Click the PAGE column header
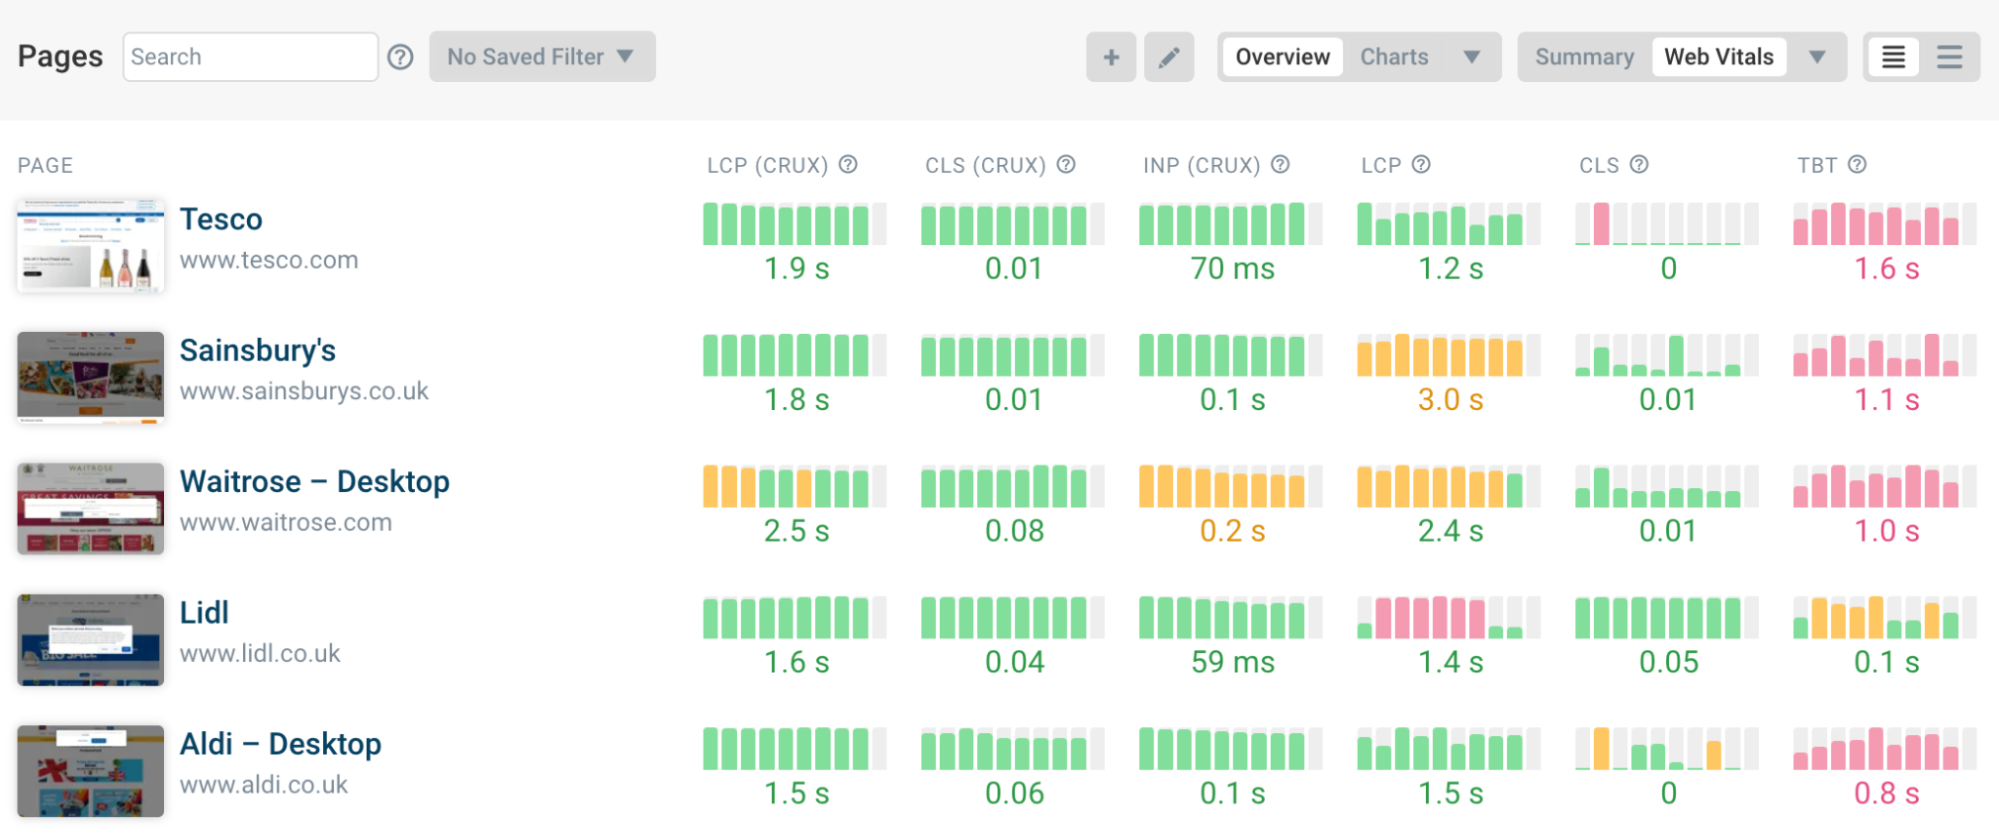The width and height of the screenshot is (1999, 836). pyautogui.click(x=45, y=165)
